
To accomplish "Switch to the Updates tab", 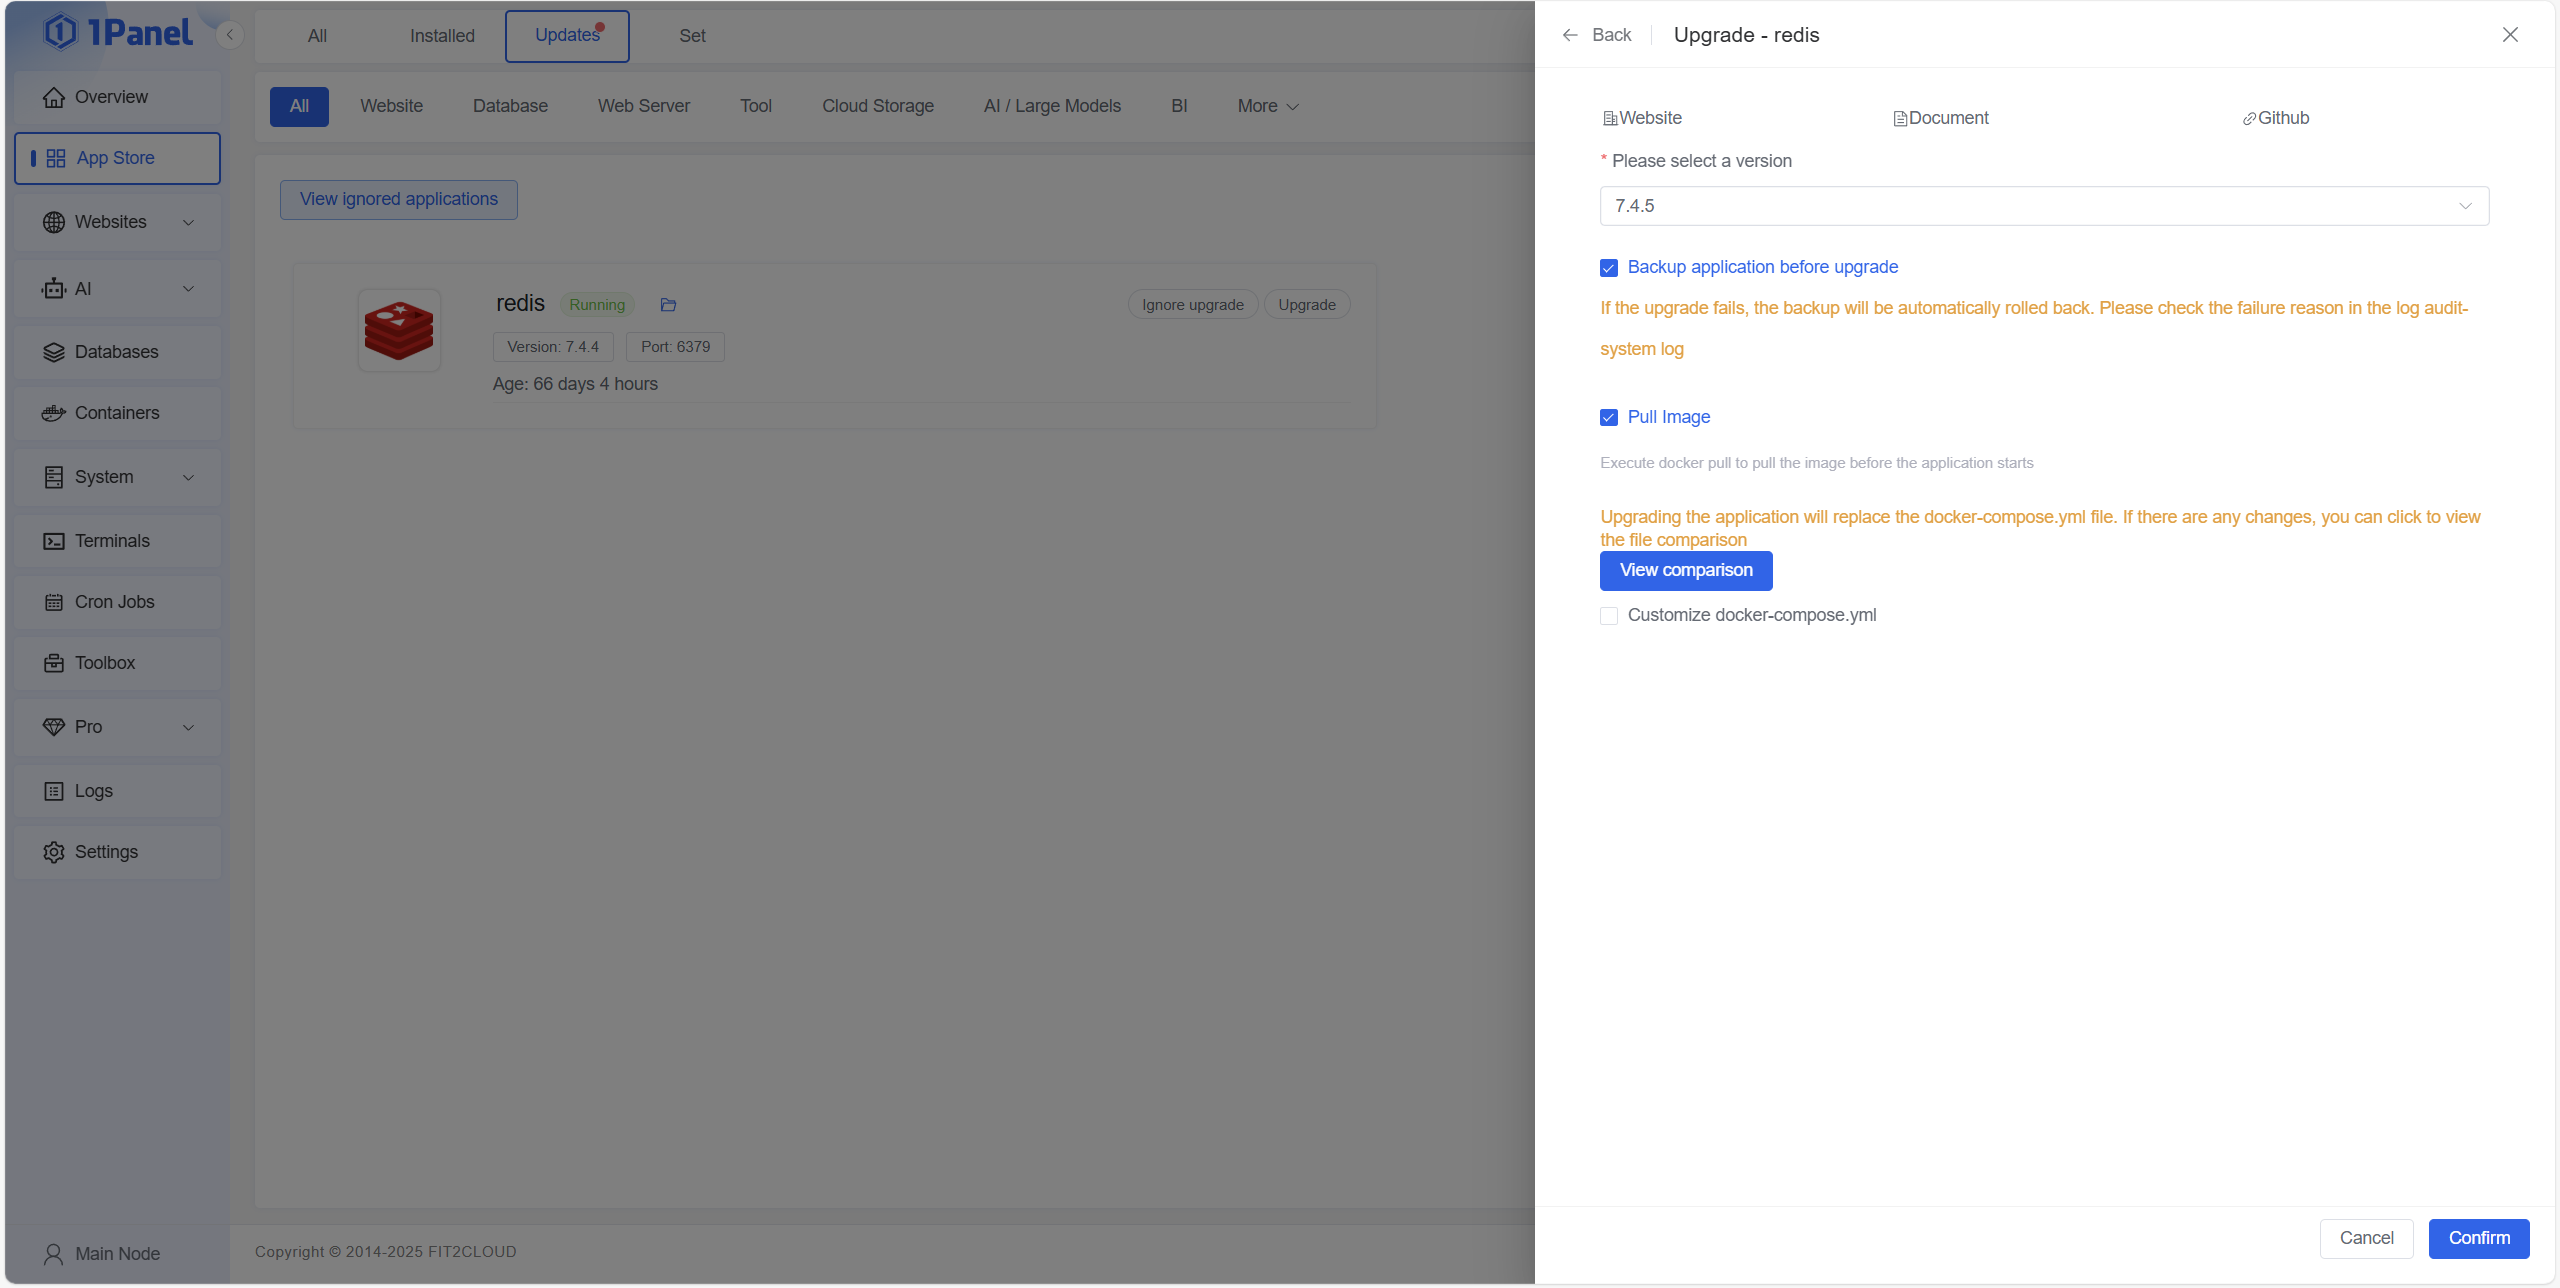I will click(567, 36).
